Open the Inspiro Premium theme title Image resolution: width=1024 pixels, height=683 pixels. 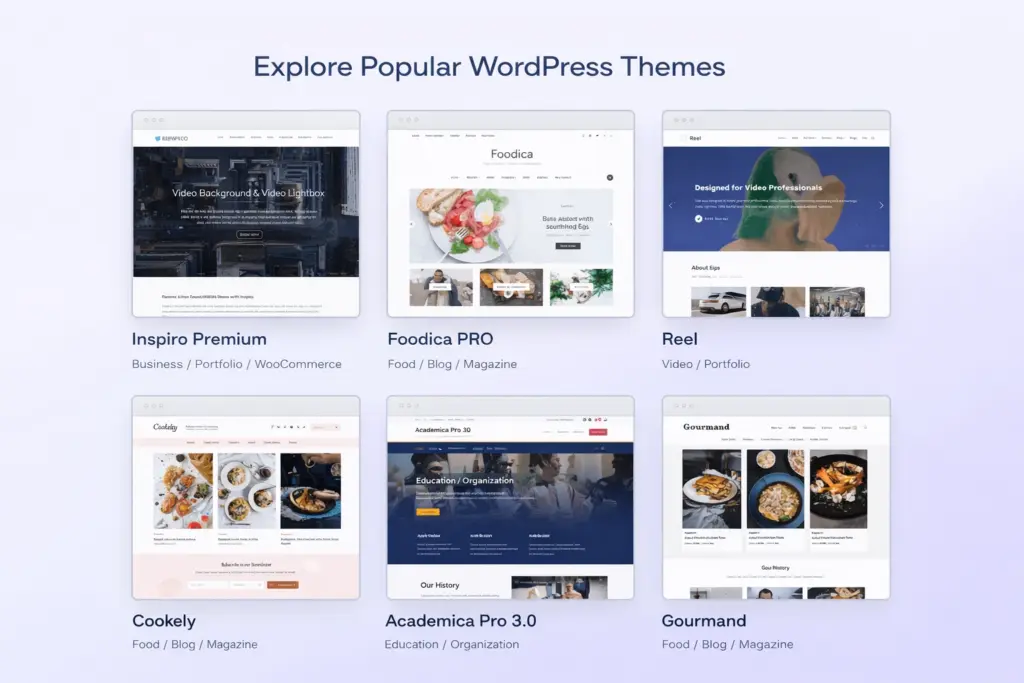point(199,339)
